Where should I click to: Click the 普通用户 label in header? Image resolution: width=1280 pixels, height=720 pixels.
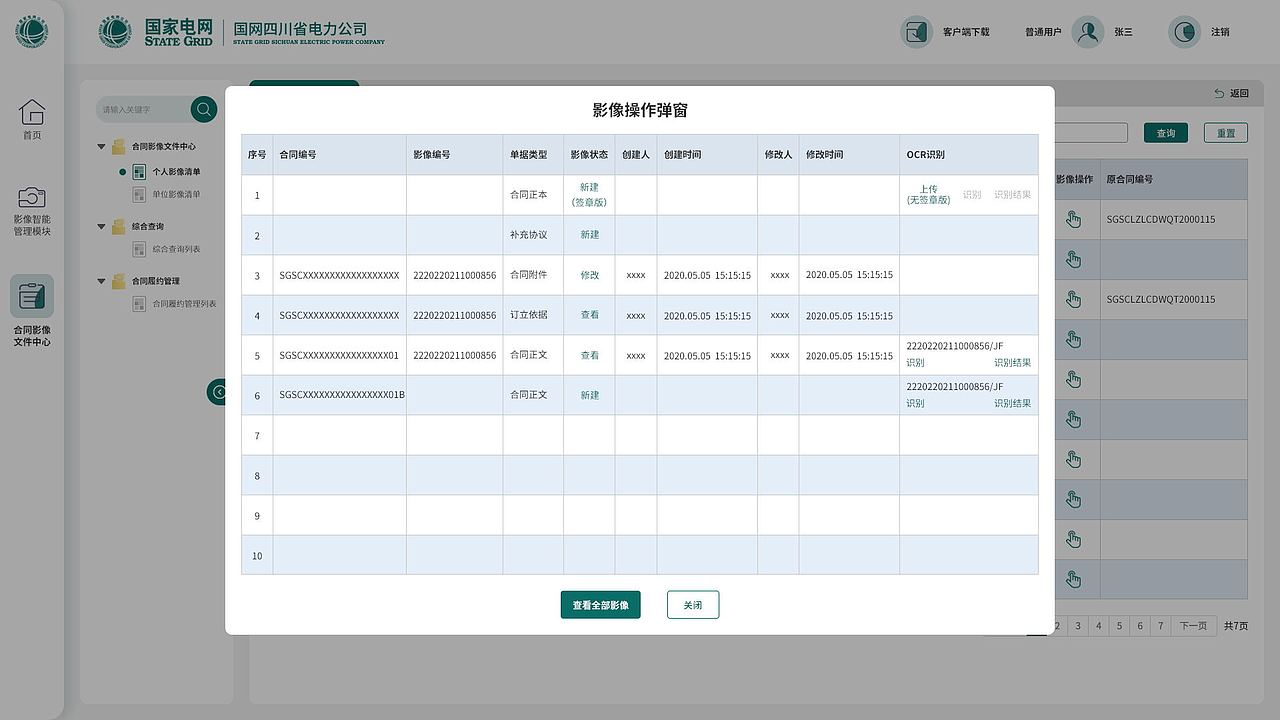[x=1043, y=32]
